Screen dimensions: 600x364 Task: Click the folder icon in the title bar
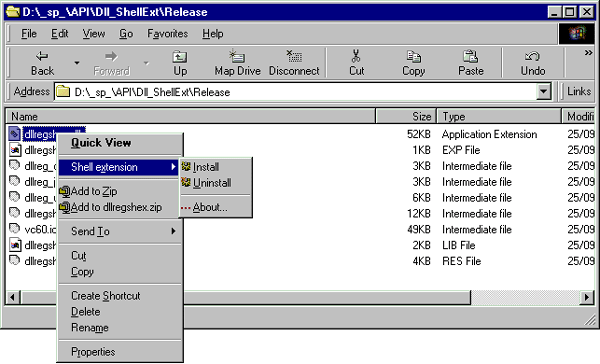[12, 12]
